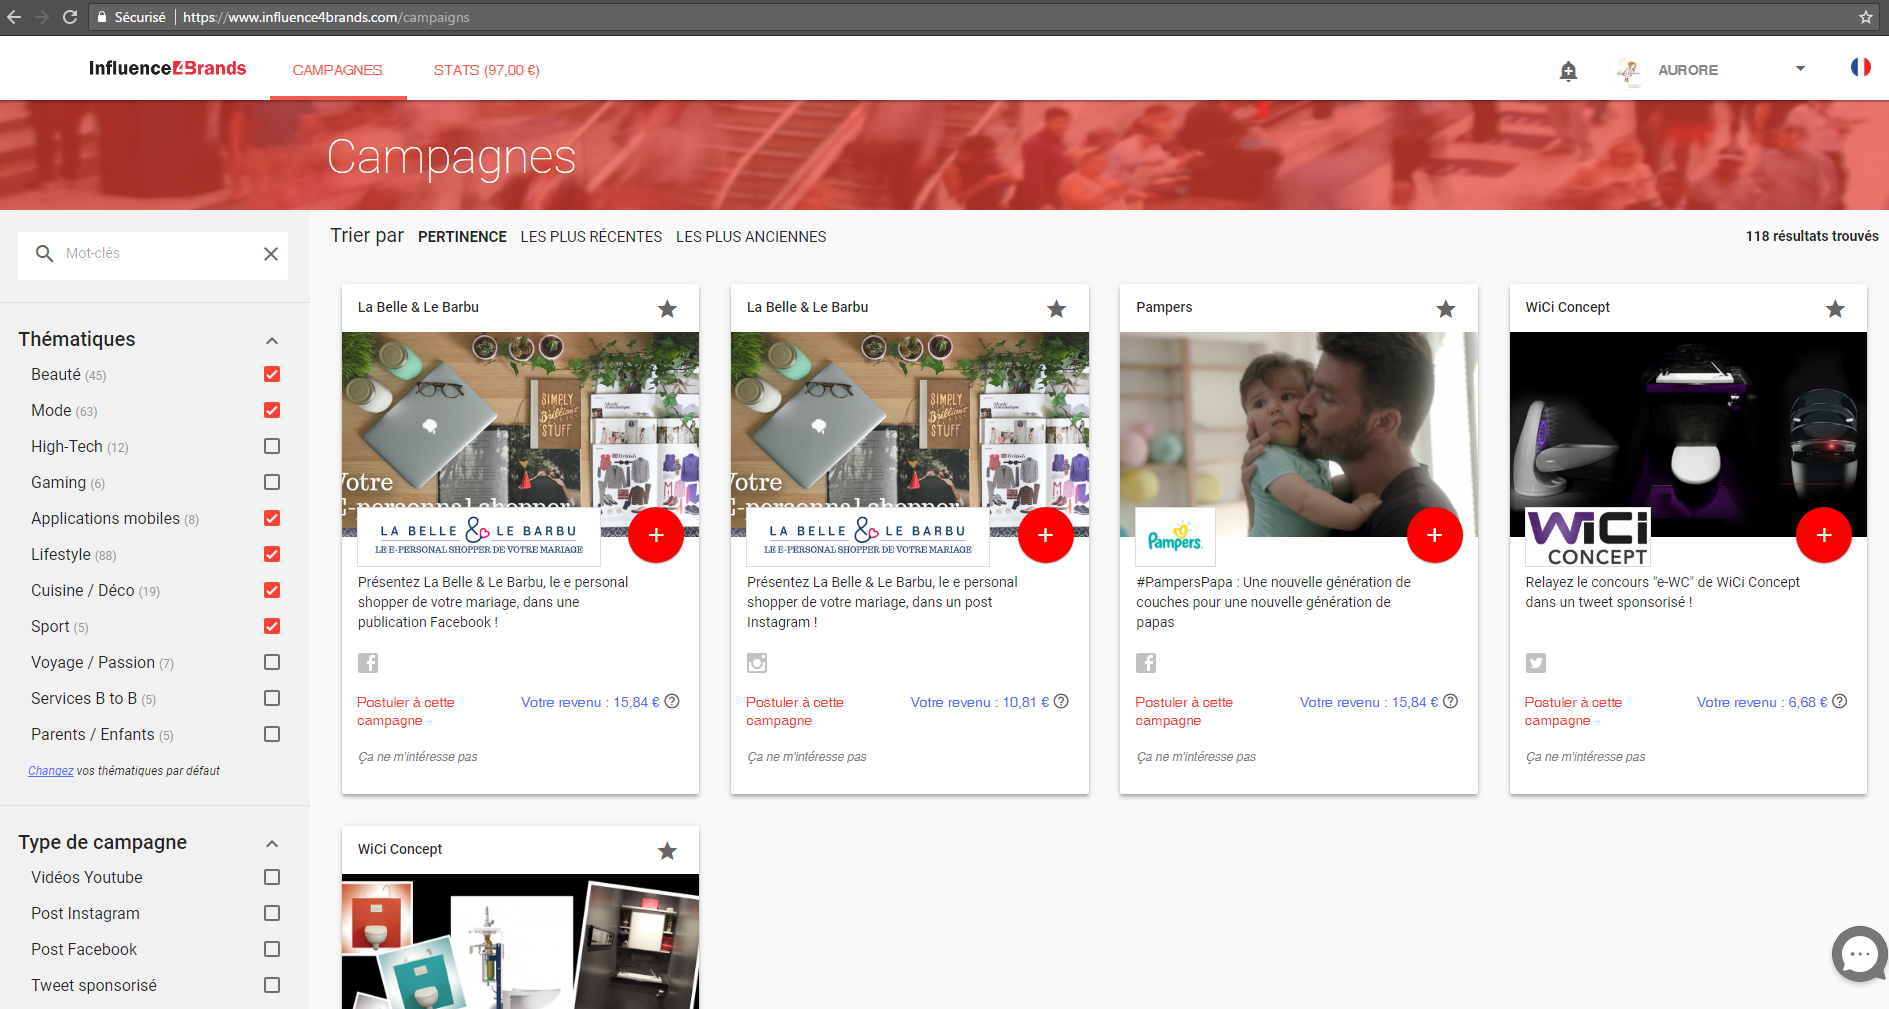1889x1009 pixels.
Task: Favorite the first La Belle & Le Barbu card
Action: point(667,309)
